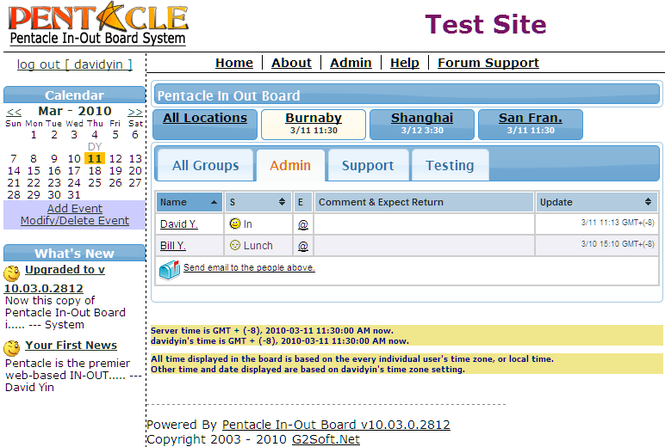Sort by the Update column
The height and width of the screenshot is (447, 665).
pyautogui.click(x=596, y=202)
